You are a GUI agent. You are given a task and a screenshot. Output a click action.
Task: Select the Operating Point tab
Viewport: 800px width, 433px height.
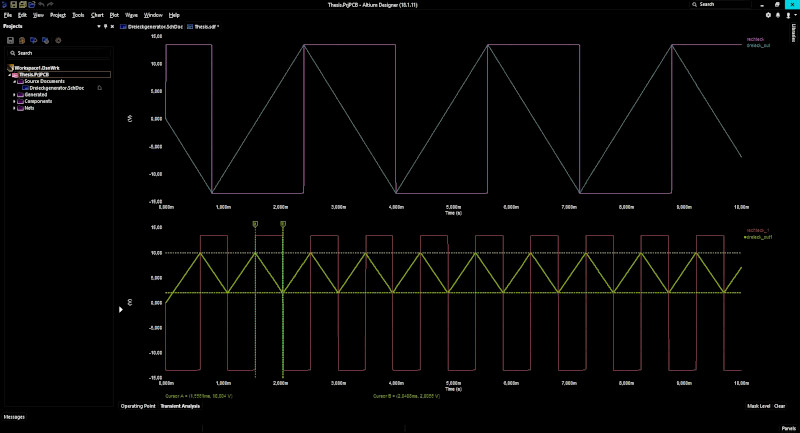click(x=137, y=406)
